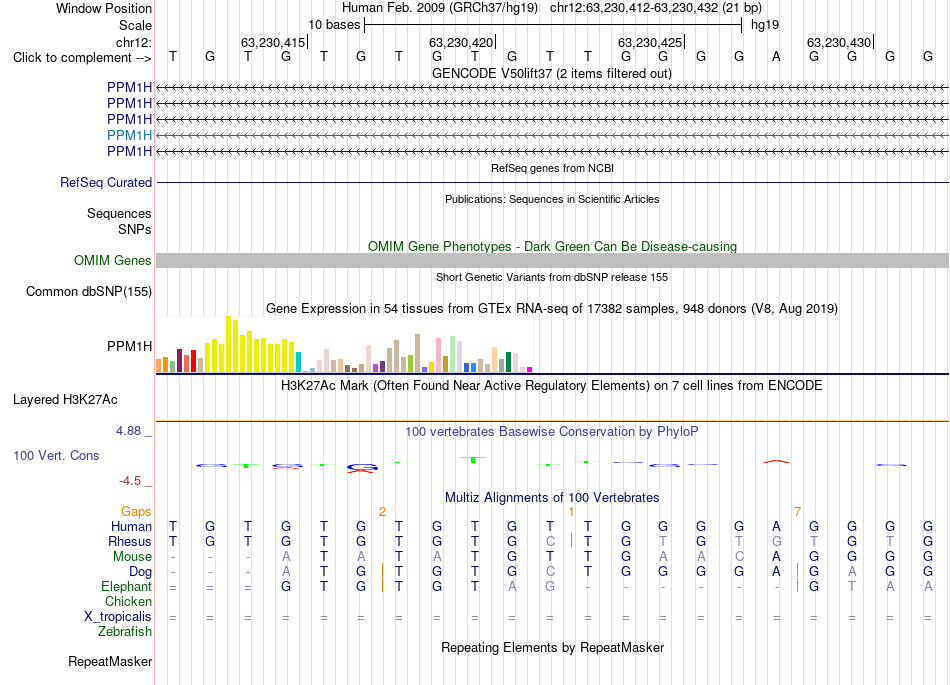The image size is (950, 685).
Task: Click the chr12:63,230,412-63,230,432 (21 bp) text
Action: pos(656,8)
